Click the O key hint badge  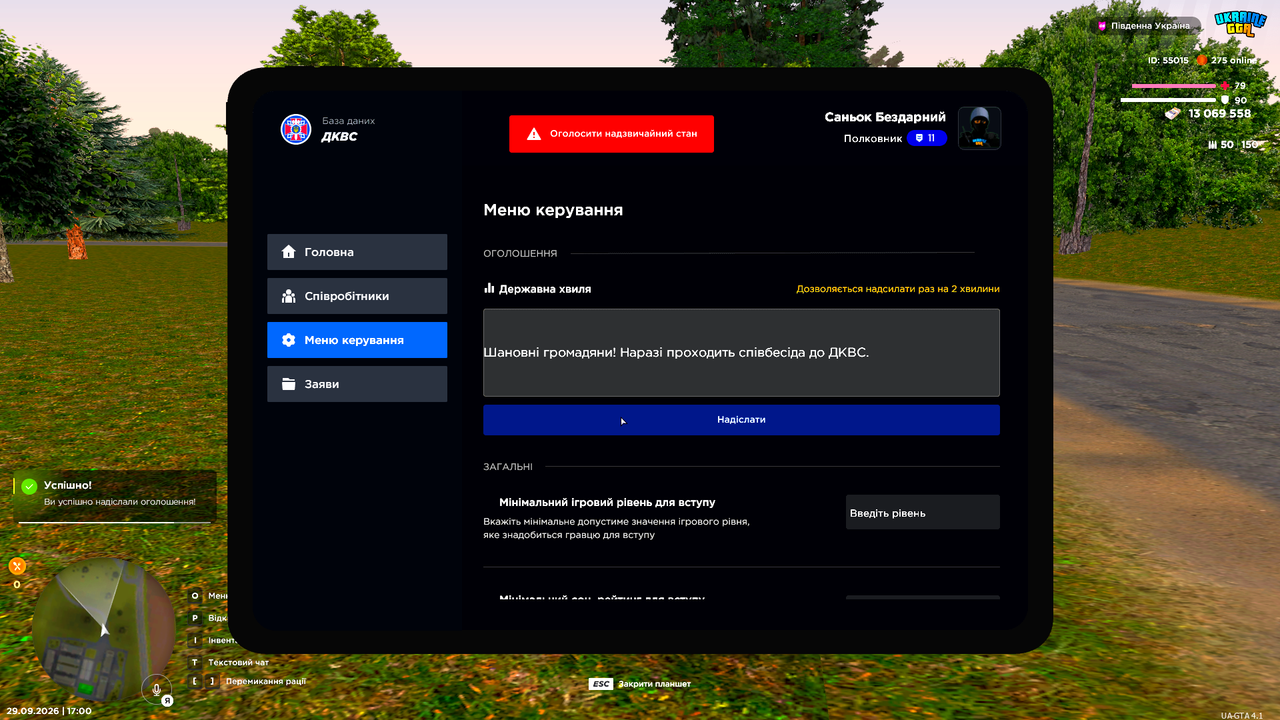(x=195, y=596)
